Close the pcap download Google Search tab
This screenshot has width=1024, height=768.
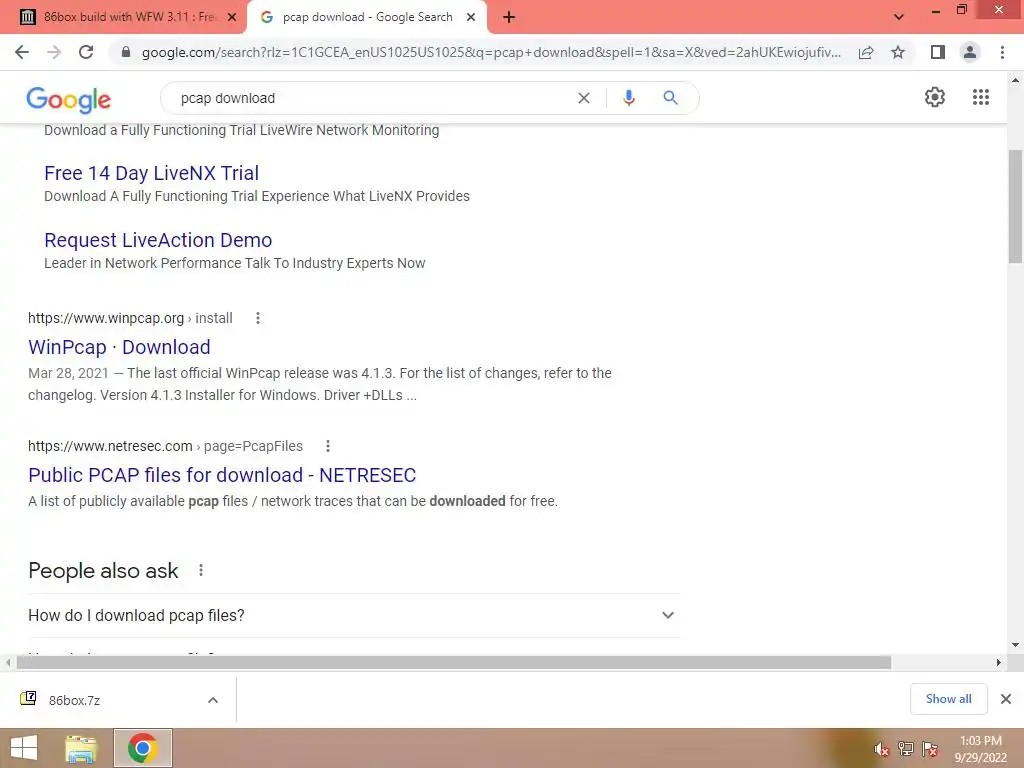pyautogui.click(x=471, y=17)
